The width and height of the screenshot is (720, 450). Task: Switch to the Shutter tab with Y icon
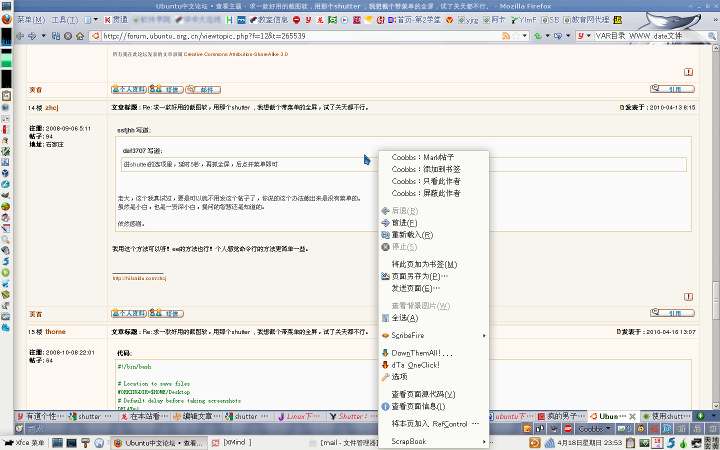coord(353,416)
